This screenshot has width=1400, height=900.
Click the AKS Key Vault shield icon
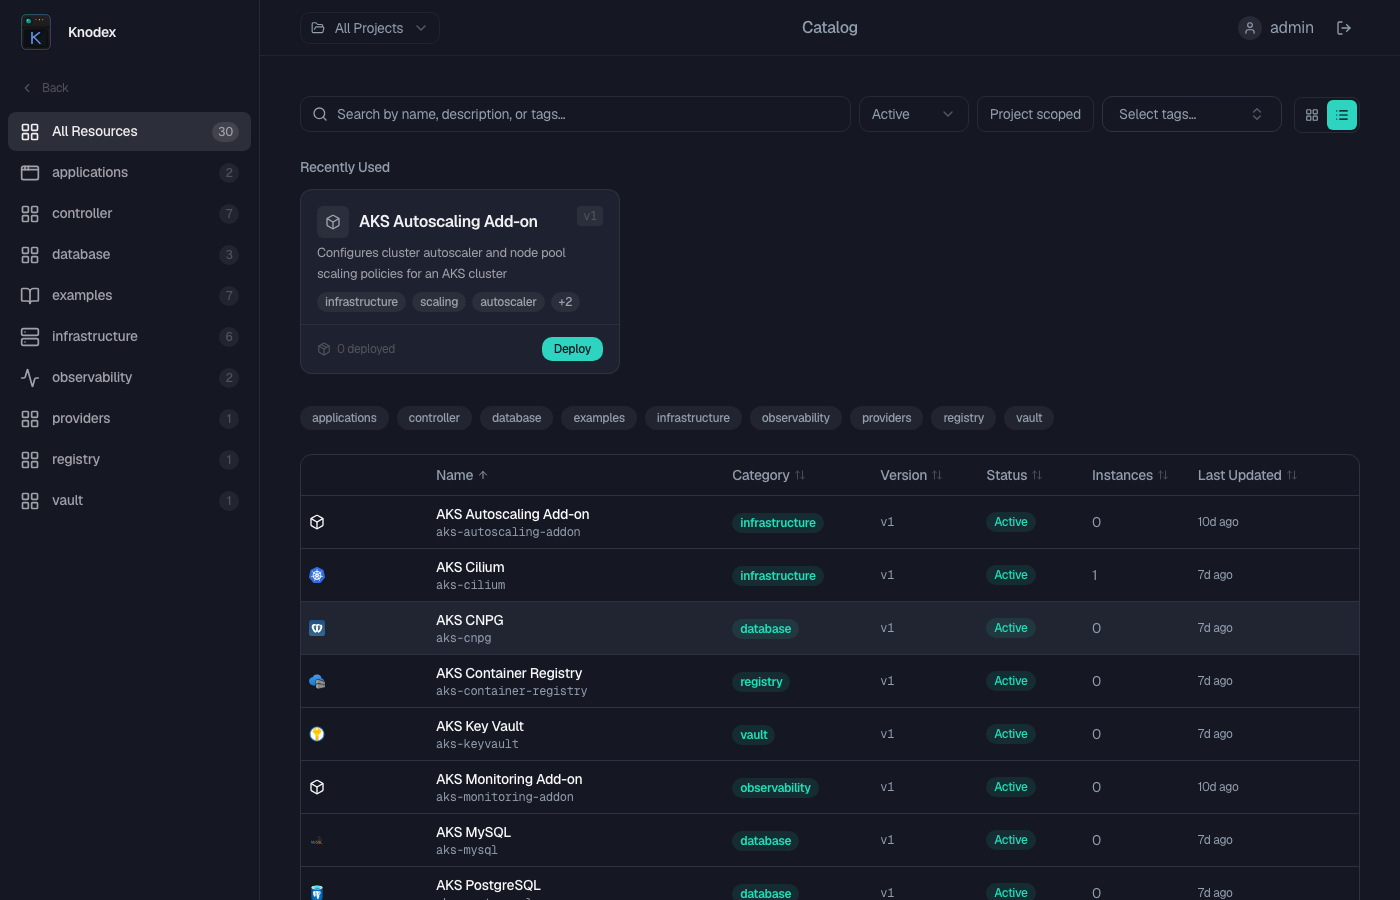pyautogui.click(x=316, y=733)
